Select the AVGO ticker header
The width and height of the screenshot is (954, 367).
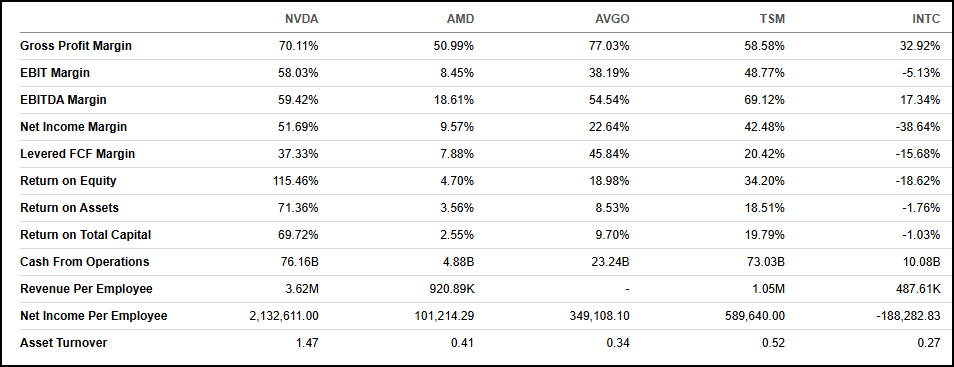613,19
